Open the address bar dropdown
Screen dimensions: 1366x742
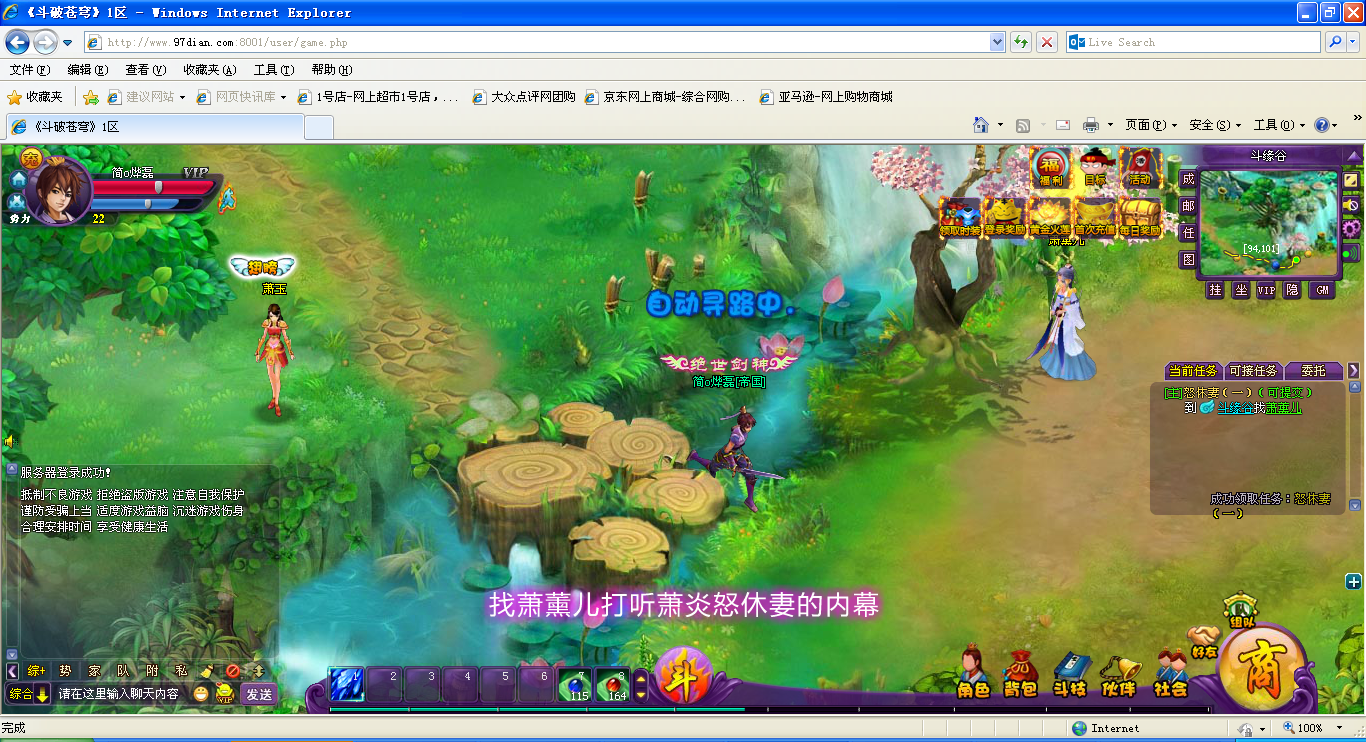tap(997, 42)
